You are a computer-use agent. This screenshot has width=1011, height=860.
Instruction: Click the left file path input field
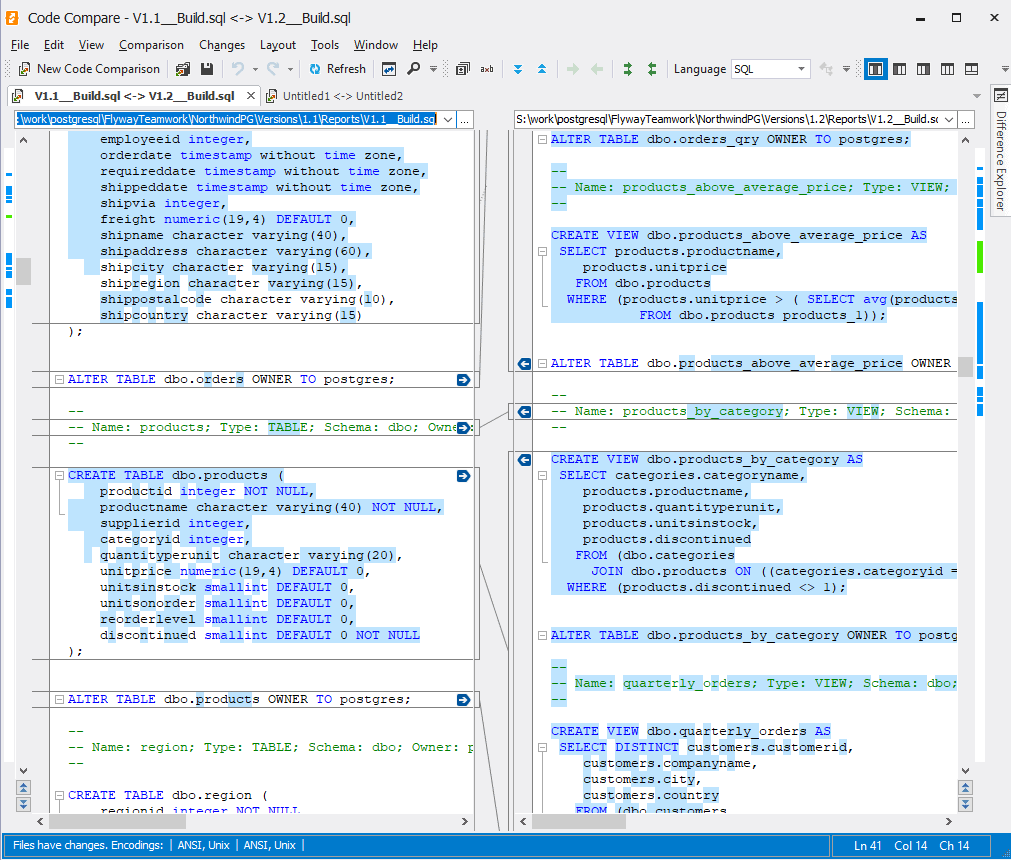(227, 119)
